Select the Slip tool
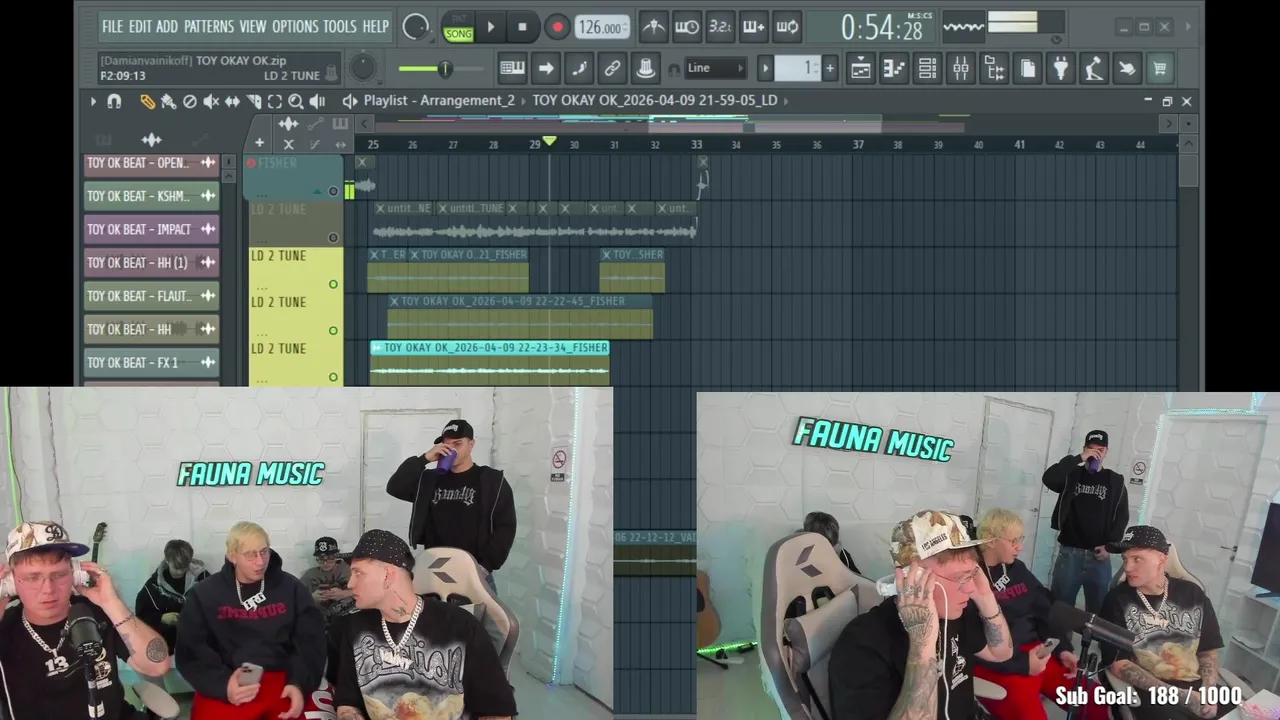Image resolution: width=1280 pixels, height=720 pixels. pyautogui.click(x=232, y=101)
